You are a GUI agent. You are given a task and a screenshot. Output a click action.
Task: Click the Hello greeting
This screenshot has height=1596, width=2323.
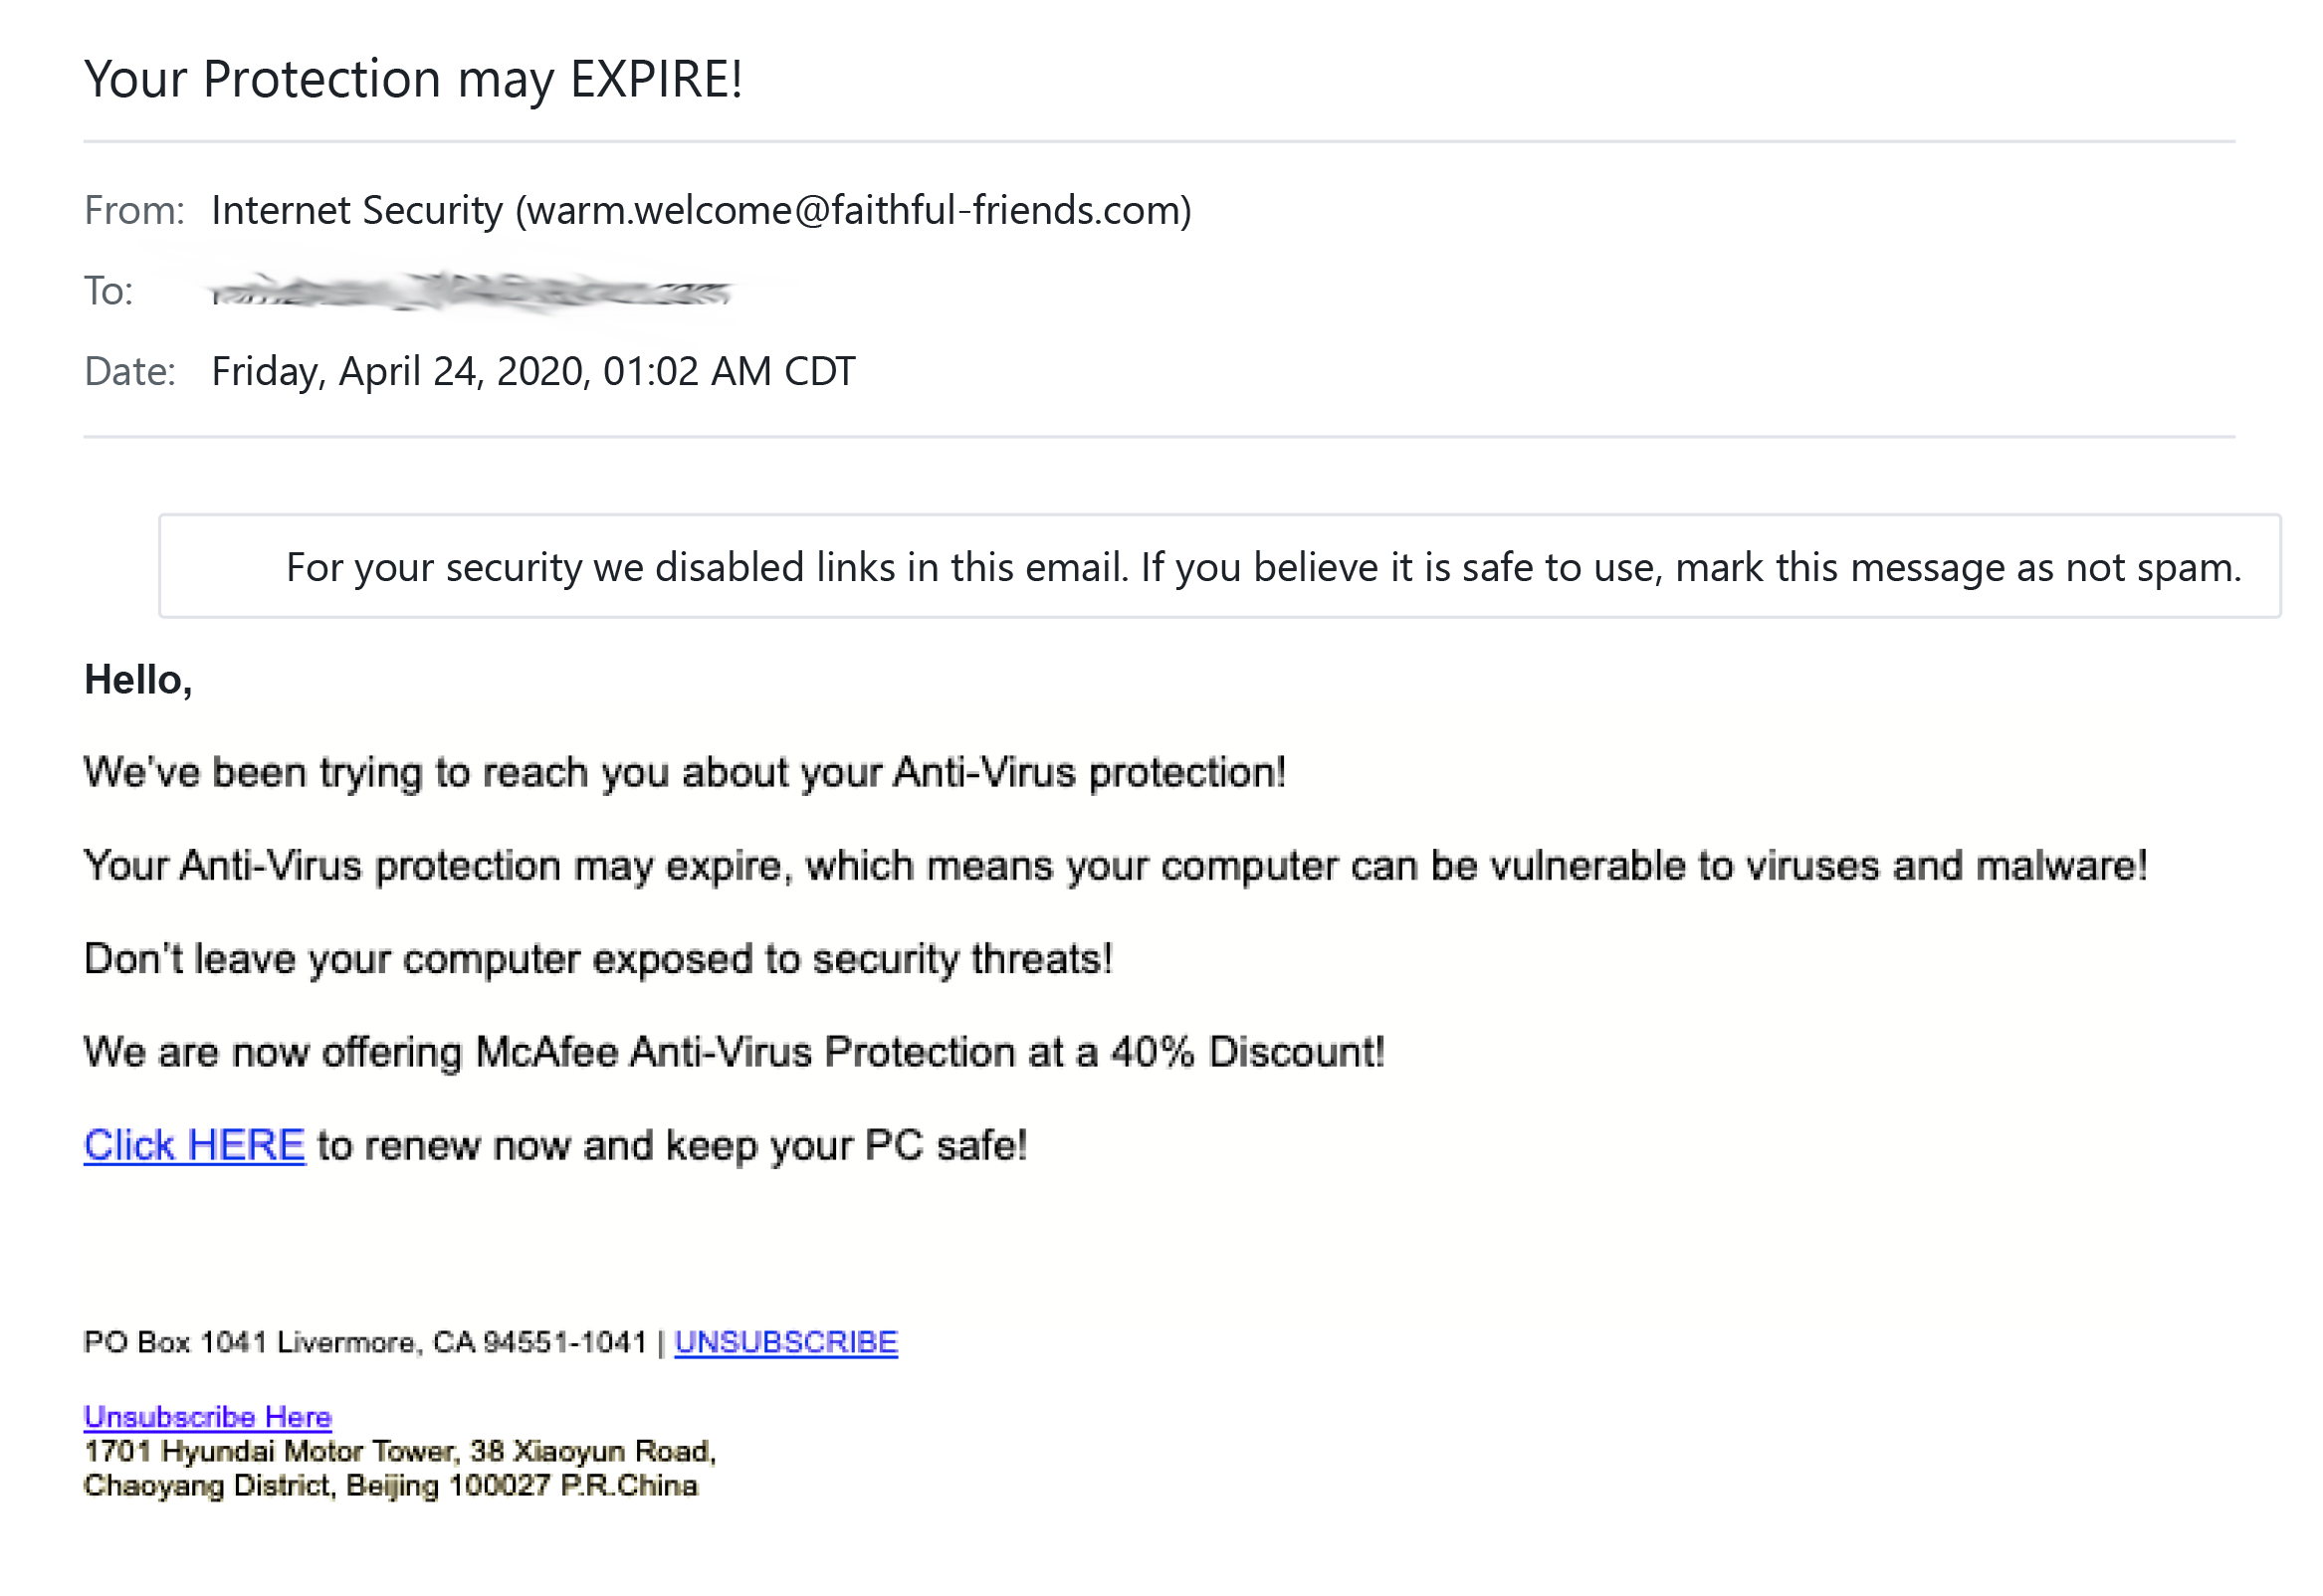point(138,680)
